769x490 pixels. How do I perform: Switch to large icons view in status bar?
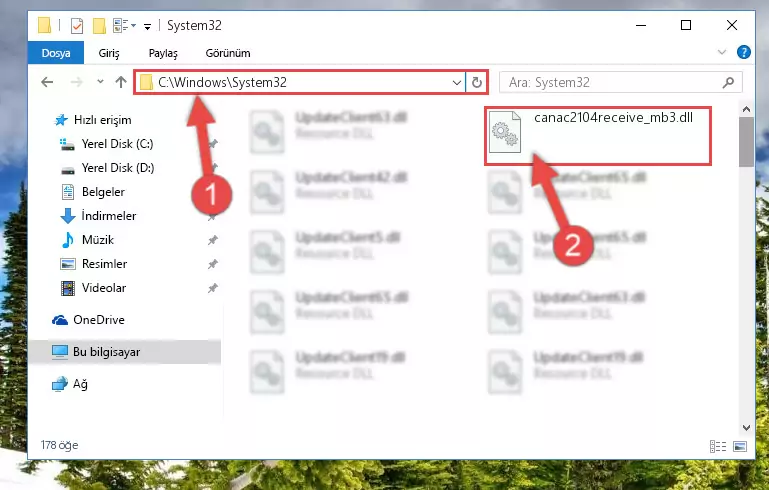coord(740,446)
